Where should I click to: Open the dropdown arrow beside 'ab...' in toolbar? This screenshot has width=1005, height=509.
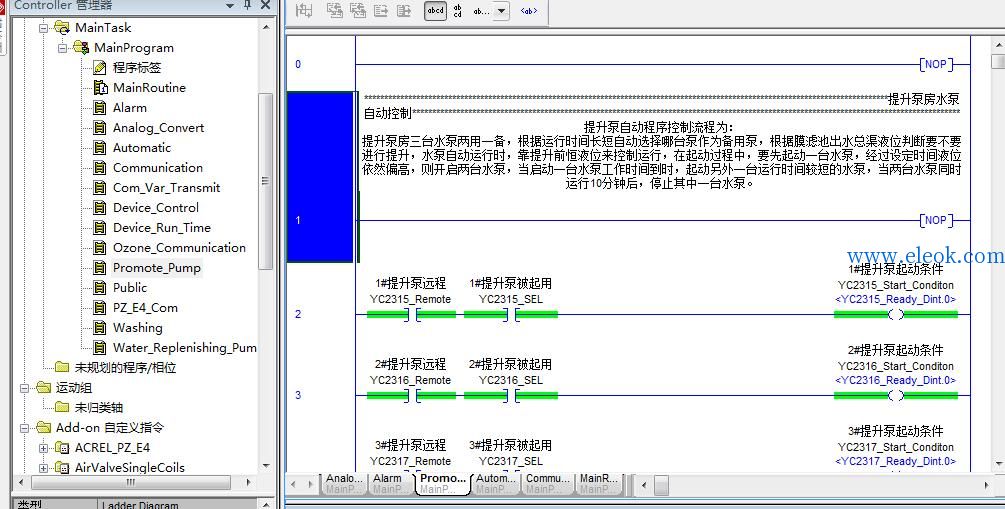point(501,11)
